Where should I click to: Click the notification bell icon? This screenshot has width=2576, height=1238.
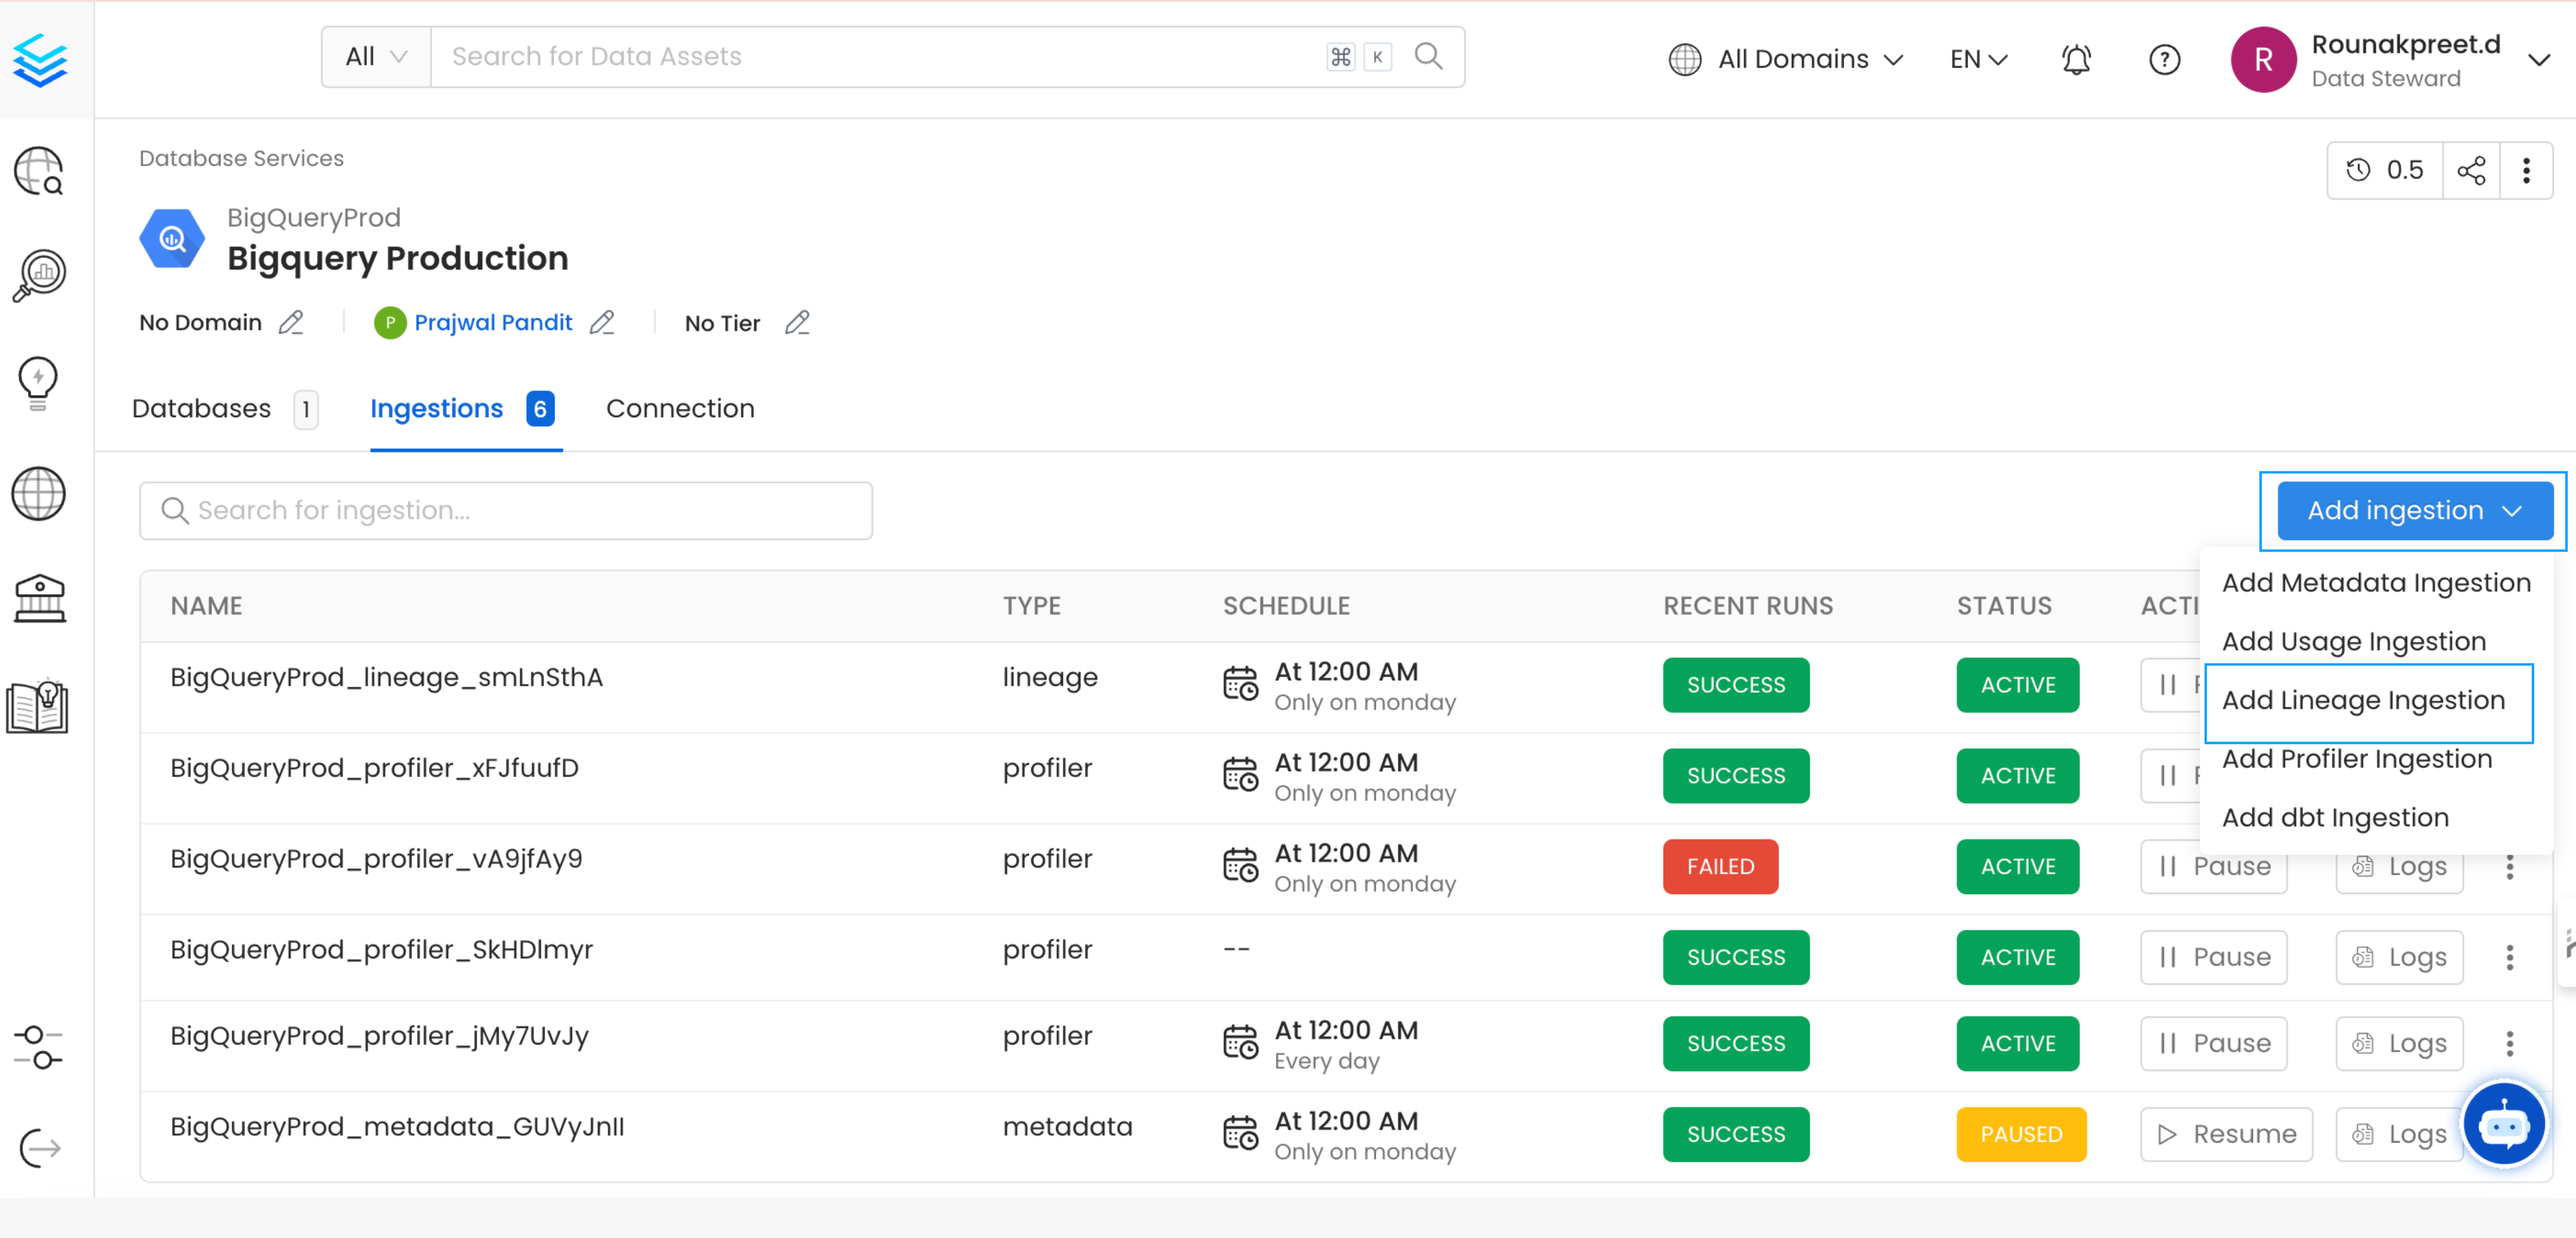pos(2075,59)
